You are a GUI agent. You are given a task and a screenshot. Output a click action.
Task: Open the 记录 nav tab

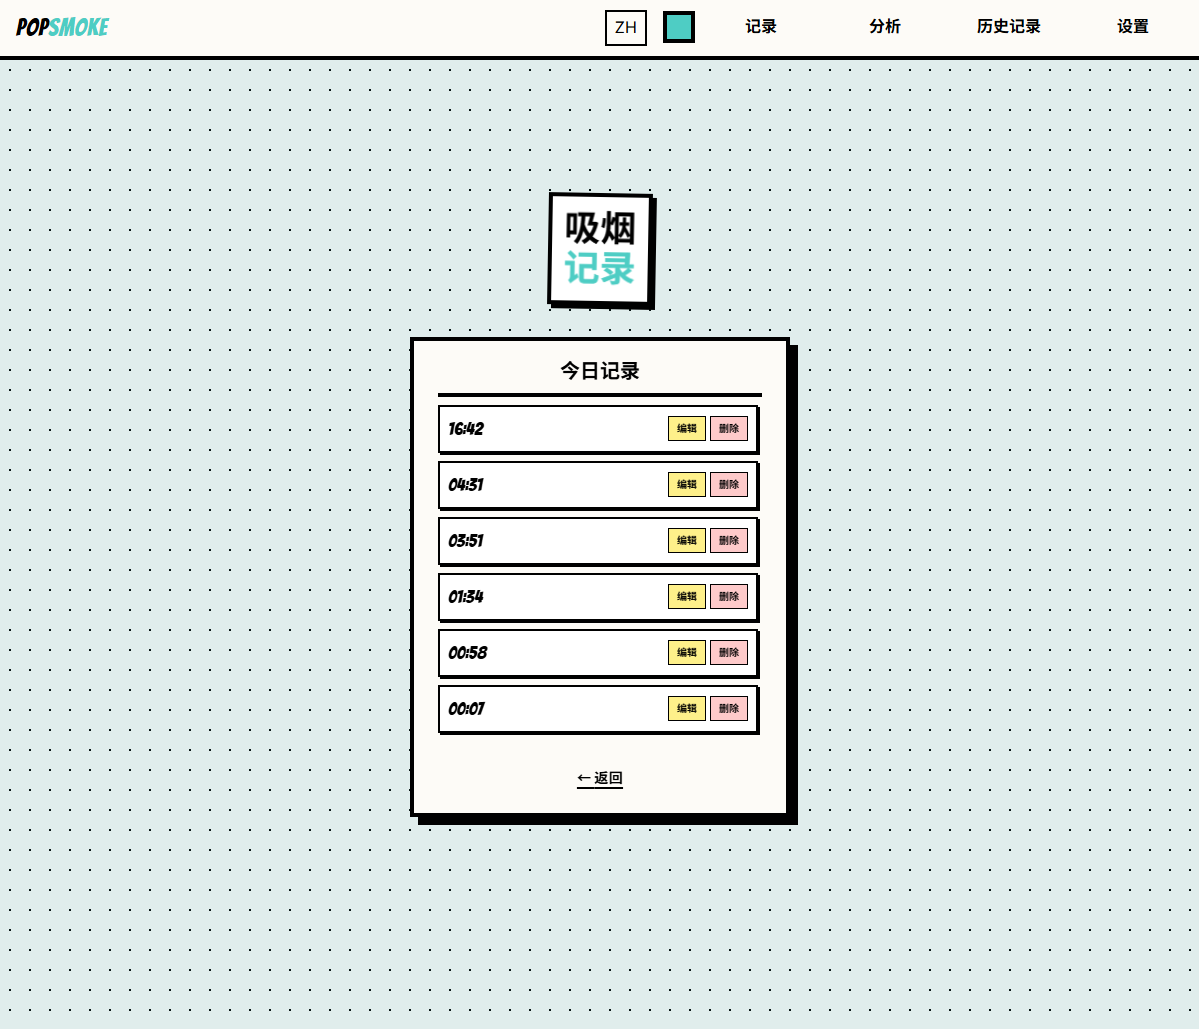[x=760, y=27]
